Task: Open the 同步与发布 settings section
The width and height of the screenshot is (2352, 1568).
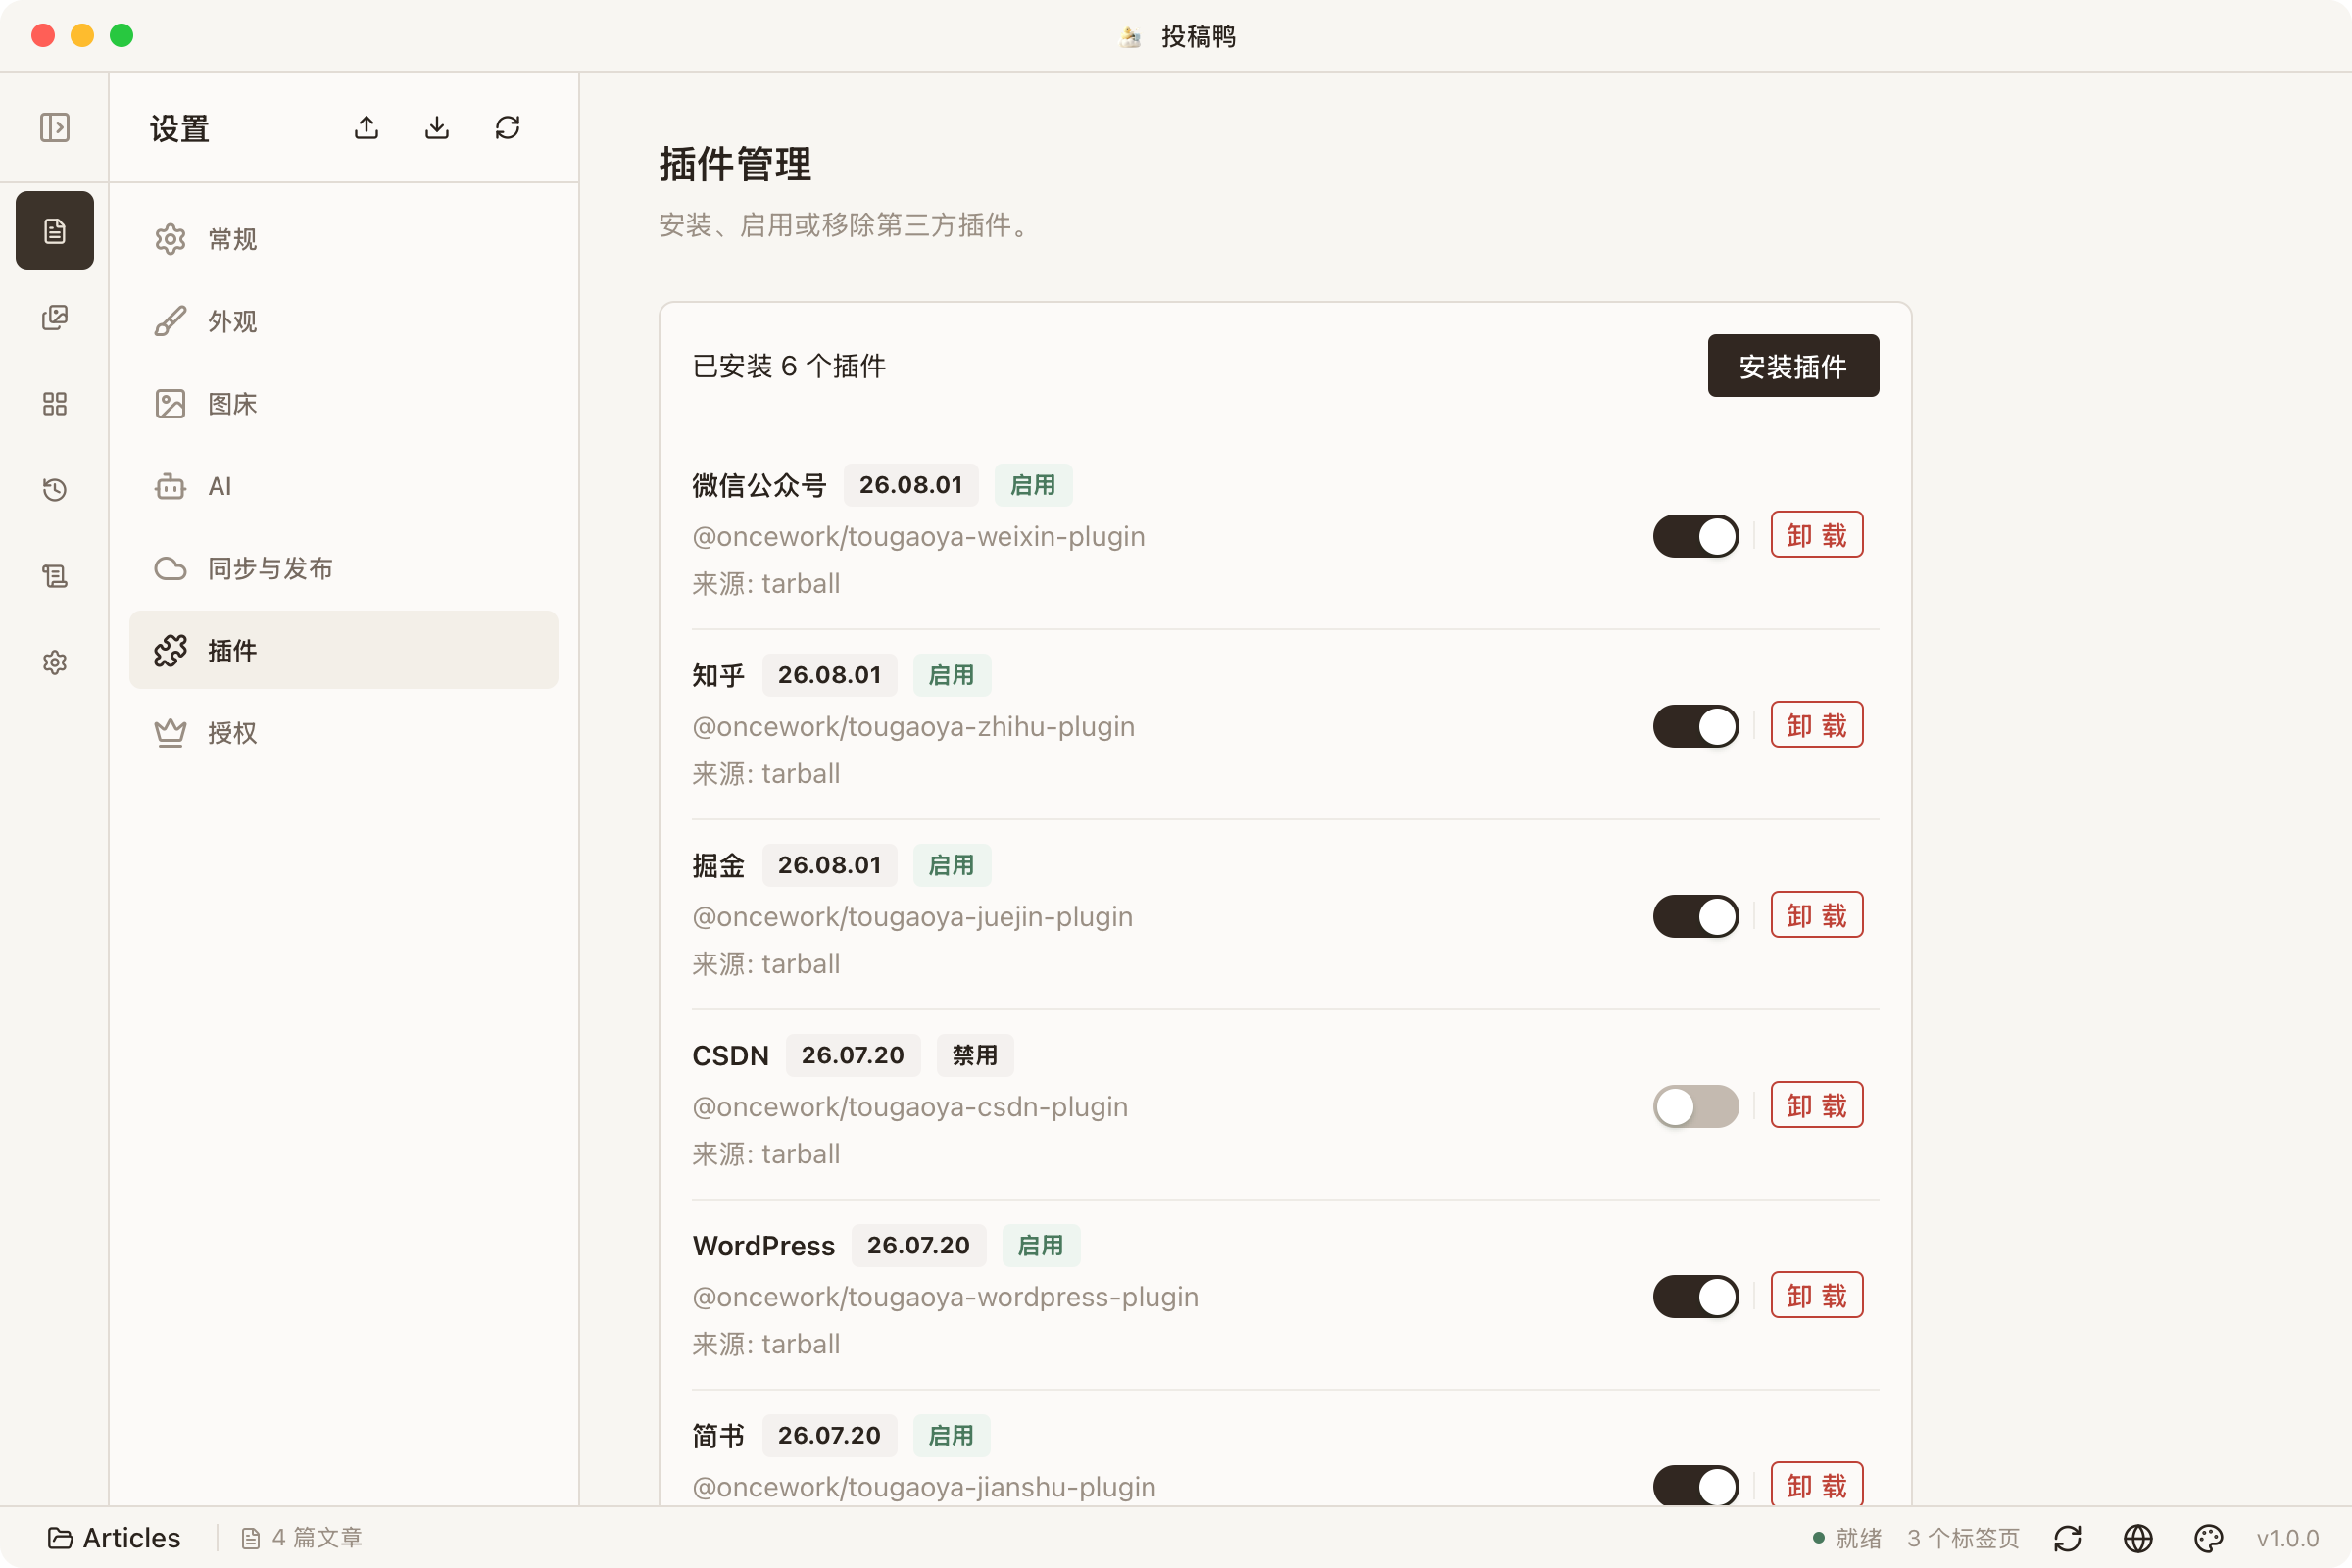Action: (x=344, y=568)
